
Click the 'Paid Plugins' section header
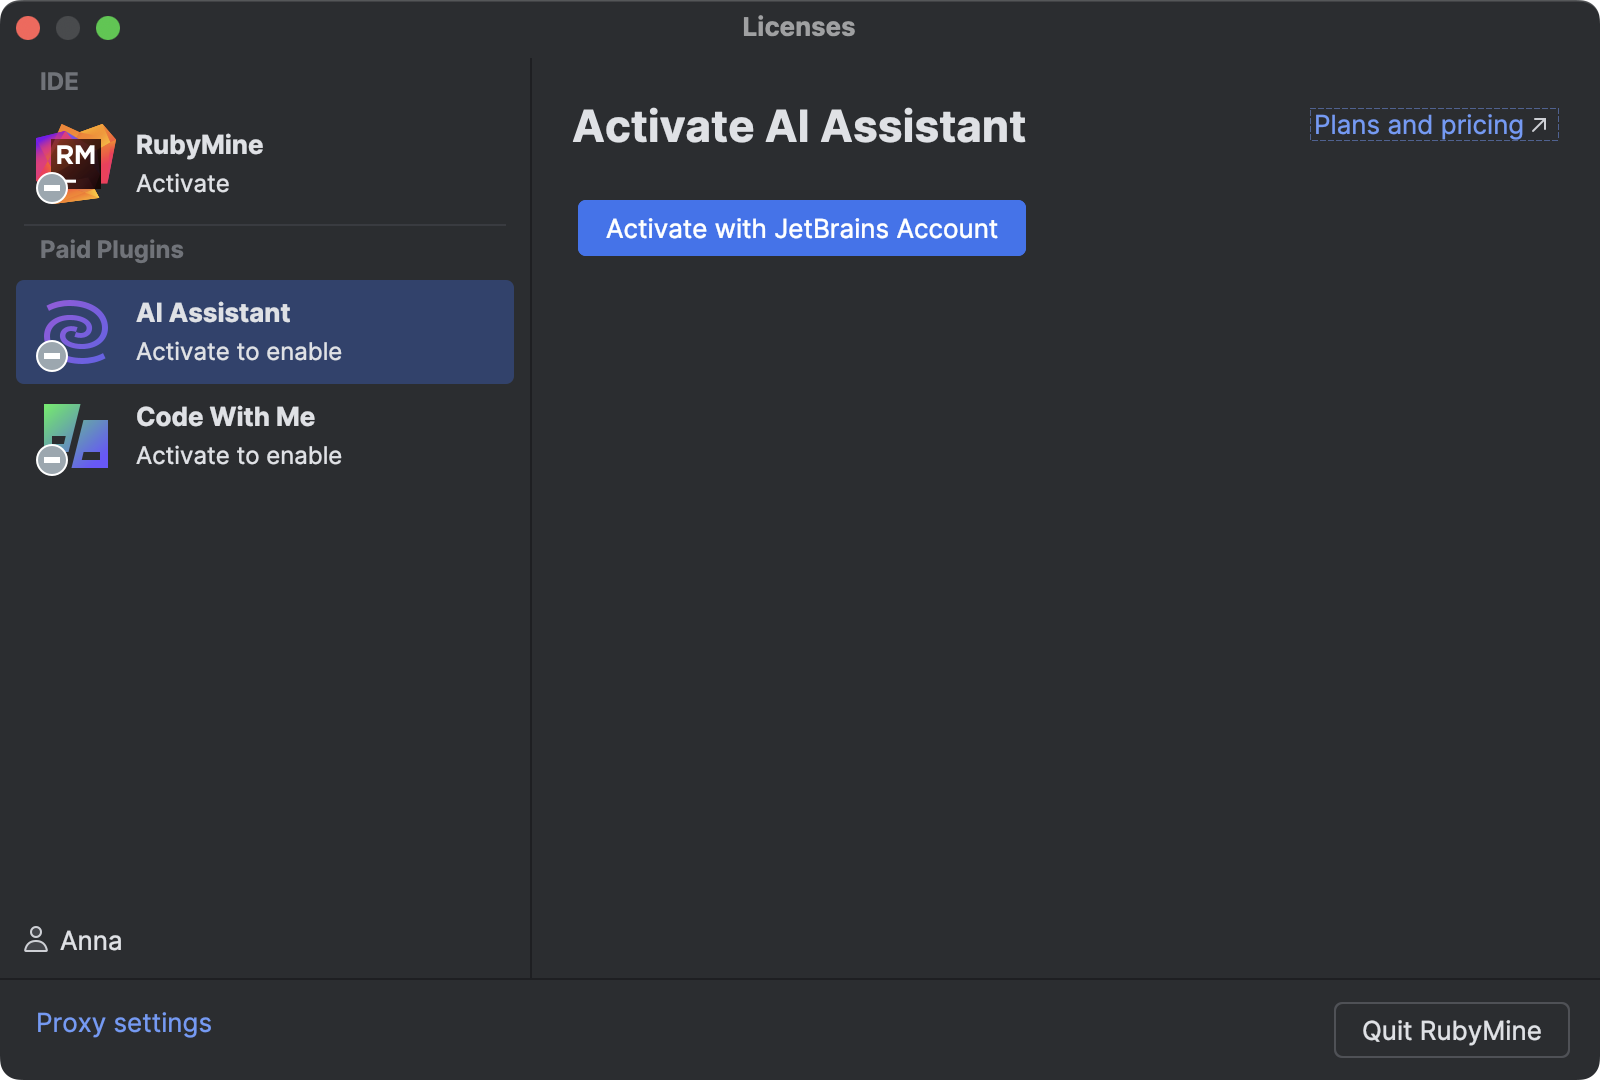112,250
